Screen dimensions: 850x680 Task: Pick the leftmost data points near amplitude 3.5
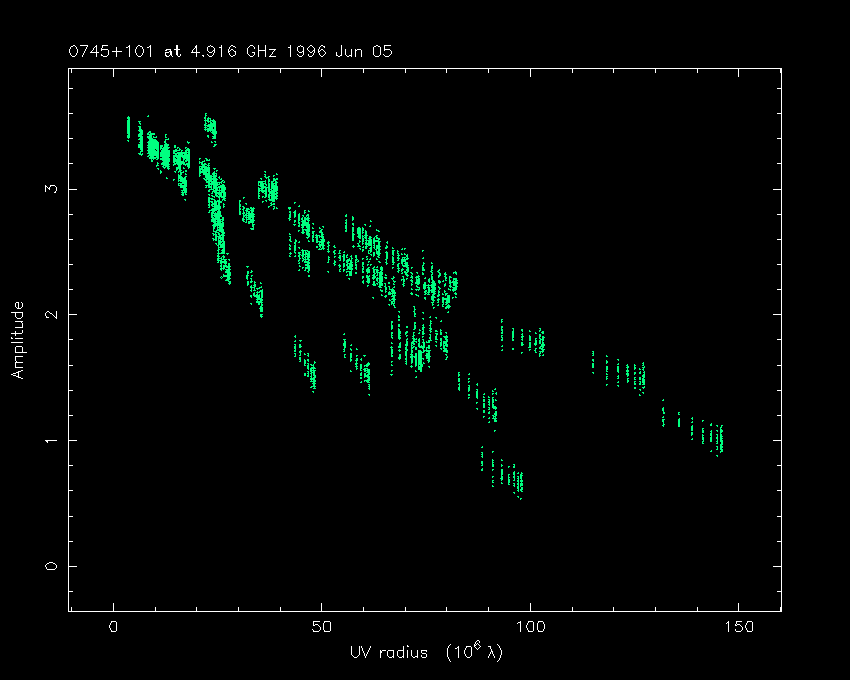128,128
